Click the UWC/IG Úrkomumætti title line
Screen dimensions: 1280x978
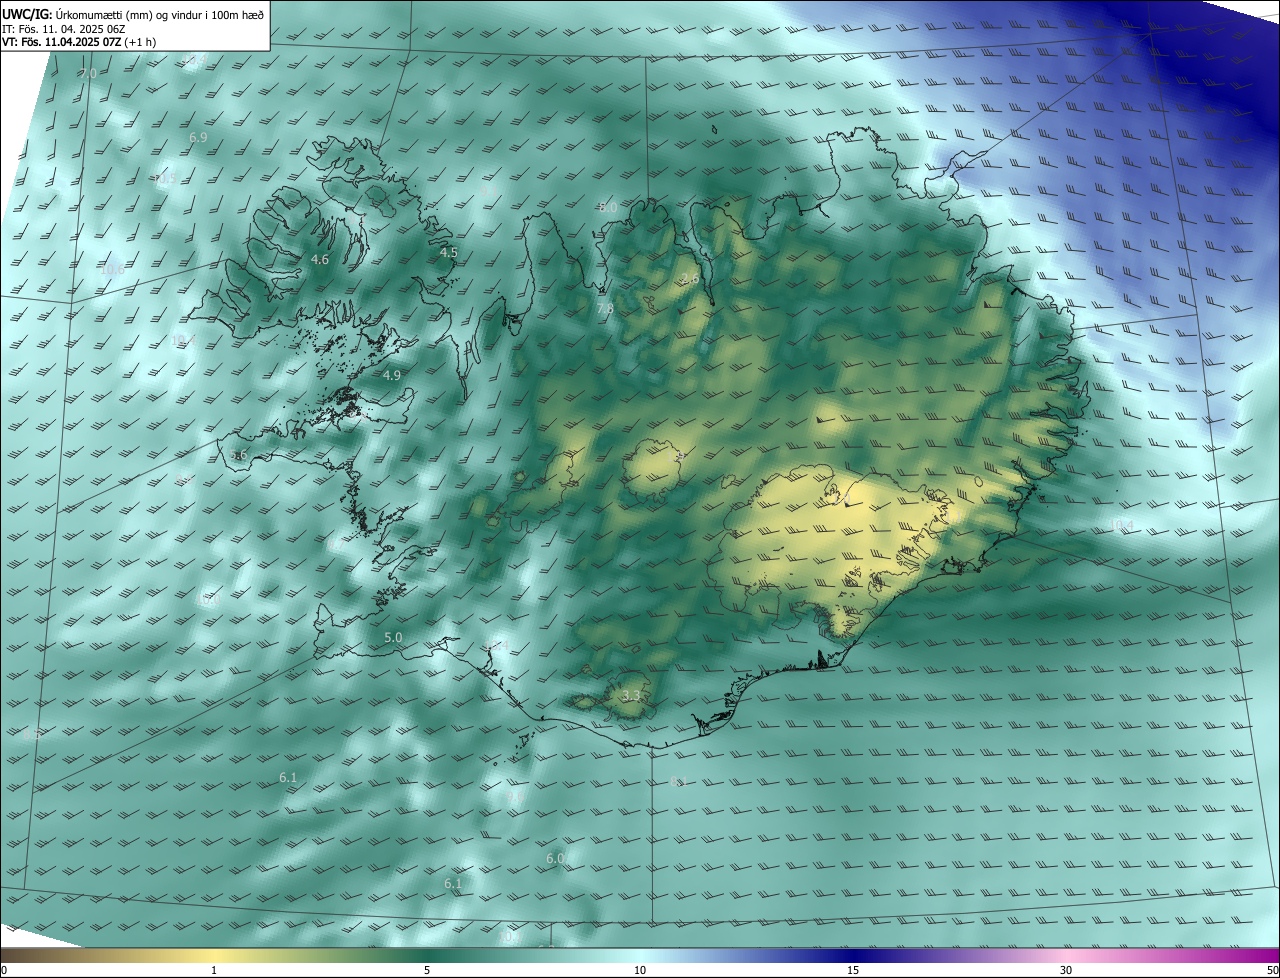pos(133,14)
